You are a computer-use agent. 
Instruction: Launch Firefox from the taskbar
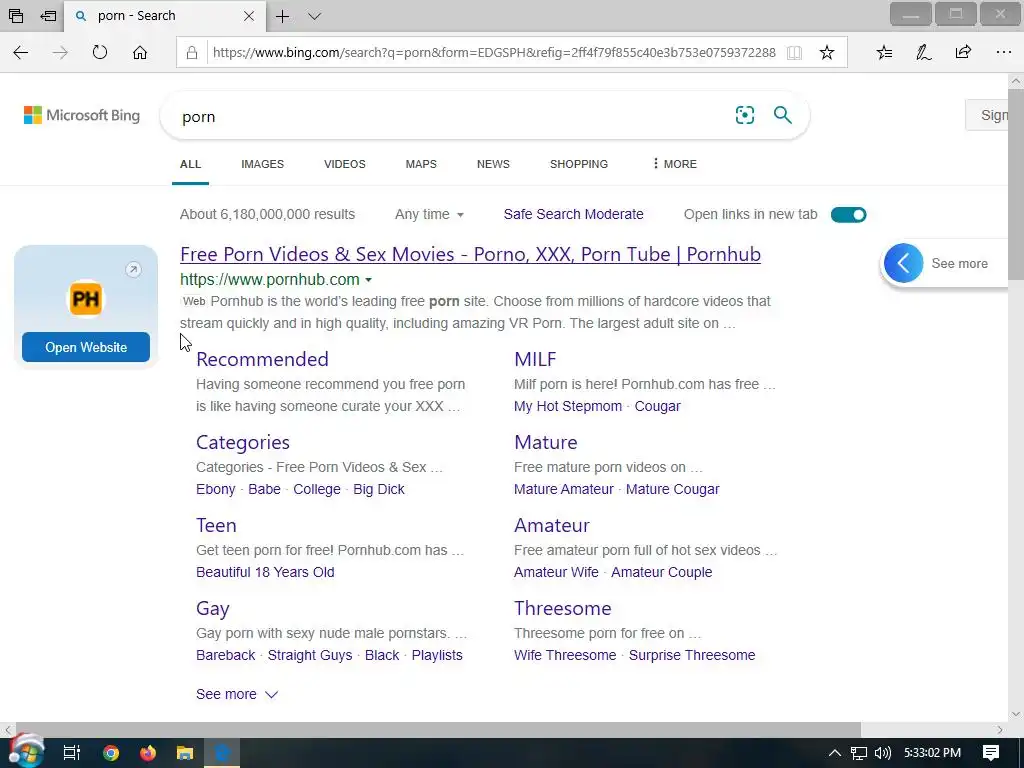tap(148, 753)
